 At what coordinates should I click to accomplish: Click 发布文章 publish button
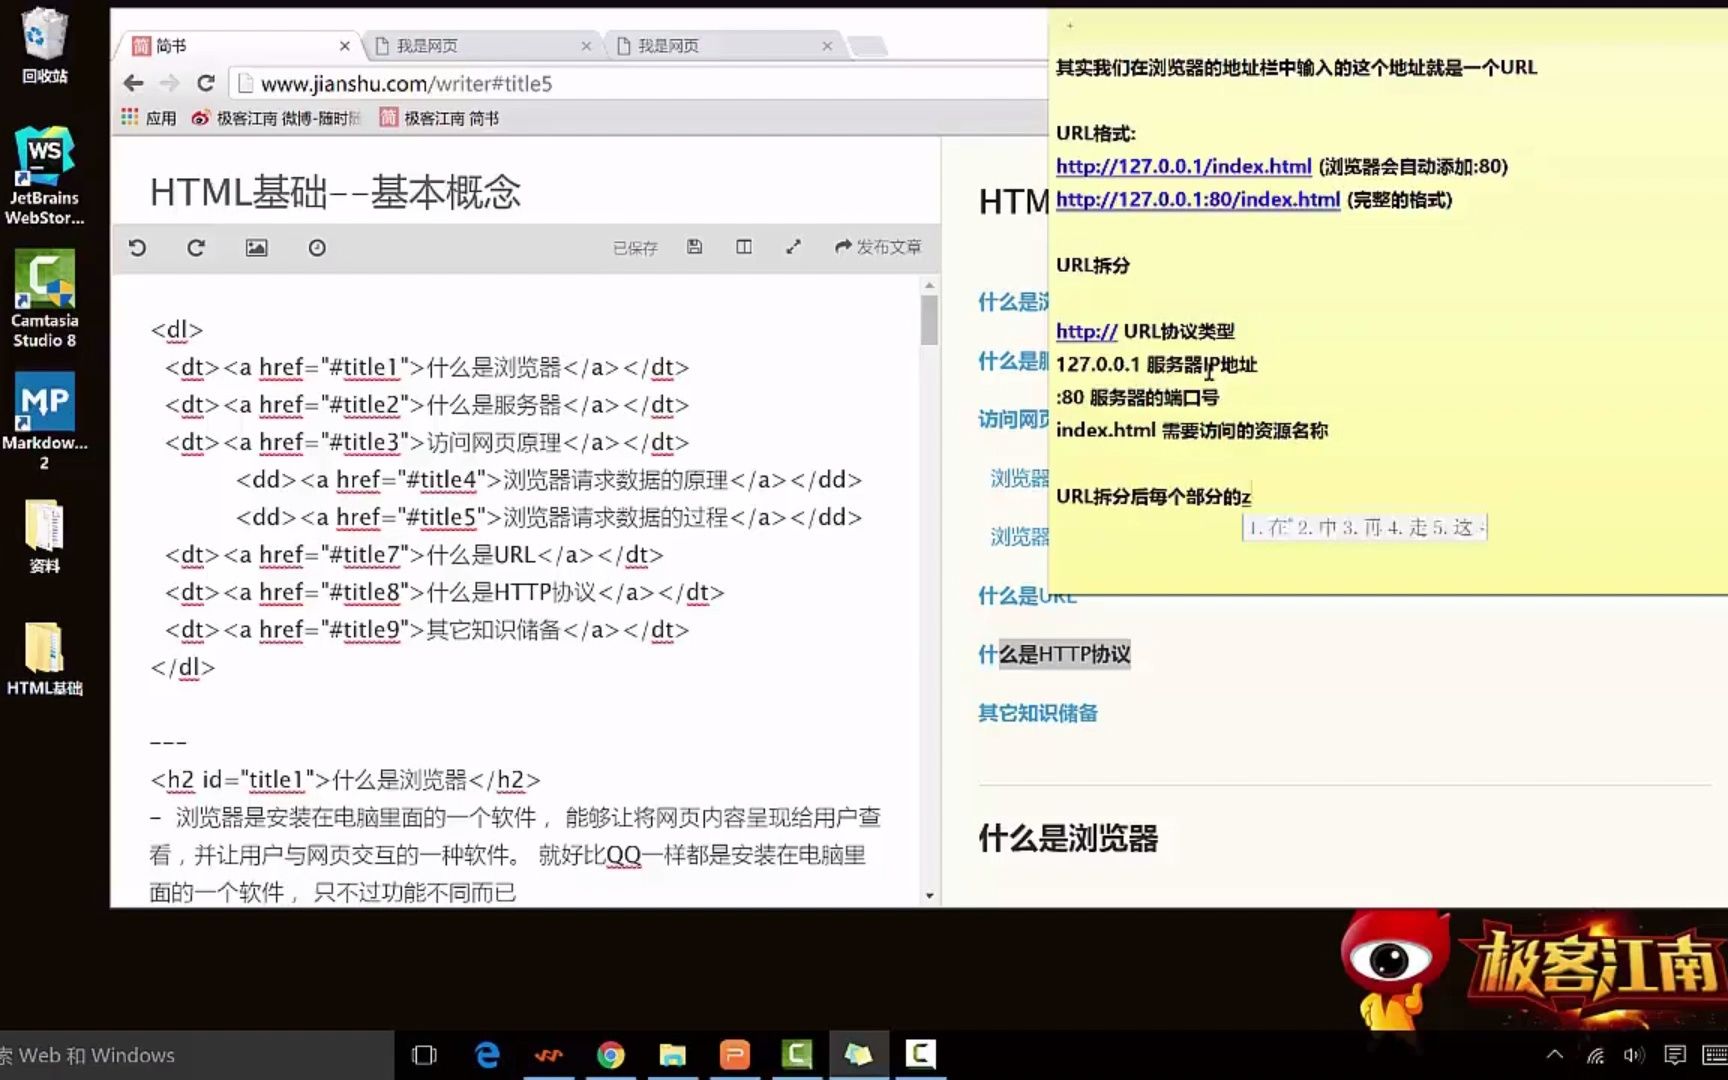[878, 246]
